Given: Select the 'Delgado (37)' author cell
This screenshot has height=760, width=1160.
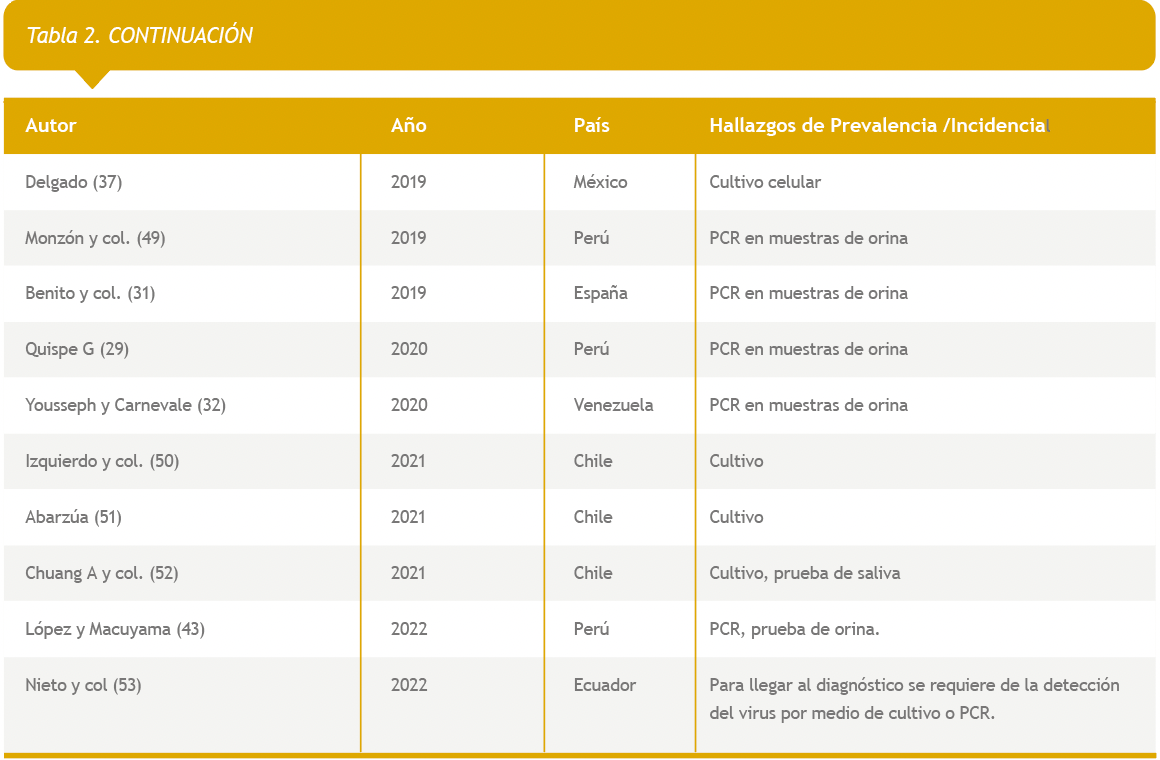Looking at the screenshot, I should click(x=74, y=182).
